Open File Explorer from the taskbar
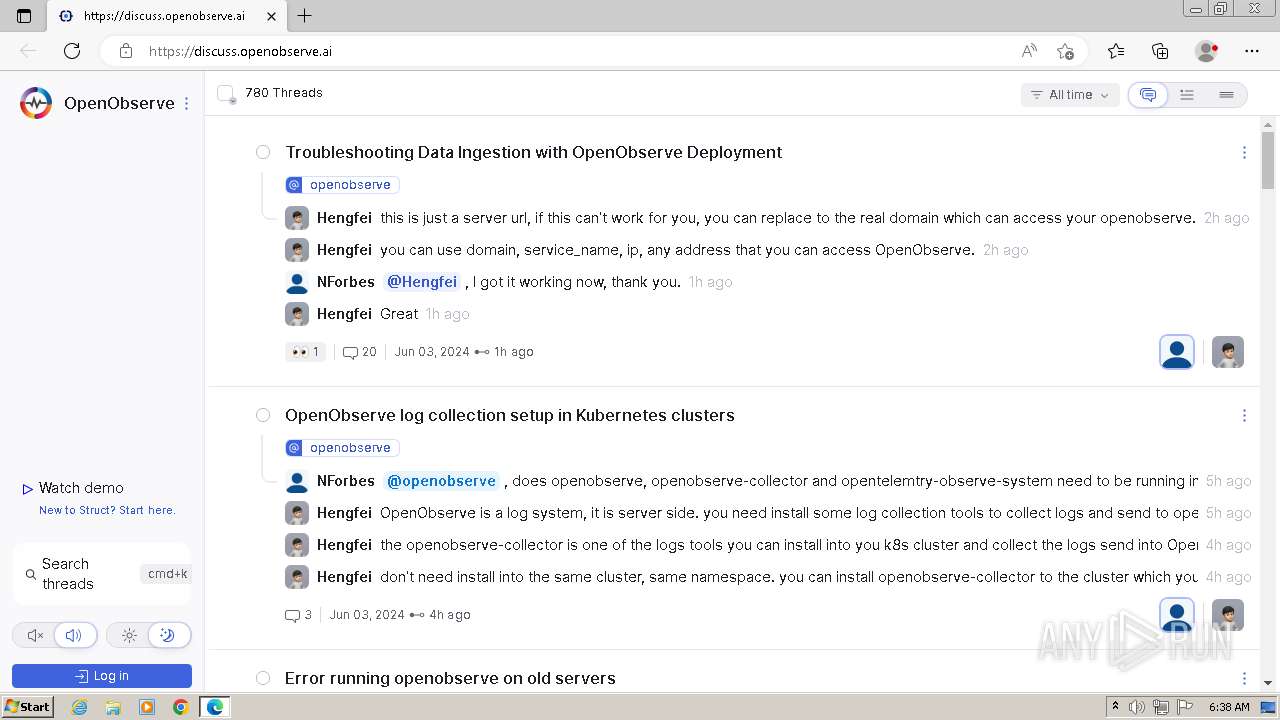The height and width of the screenshot is (720, 1280). point(113,707)
